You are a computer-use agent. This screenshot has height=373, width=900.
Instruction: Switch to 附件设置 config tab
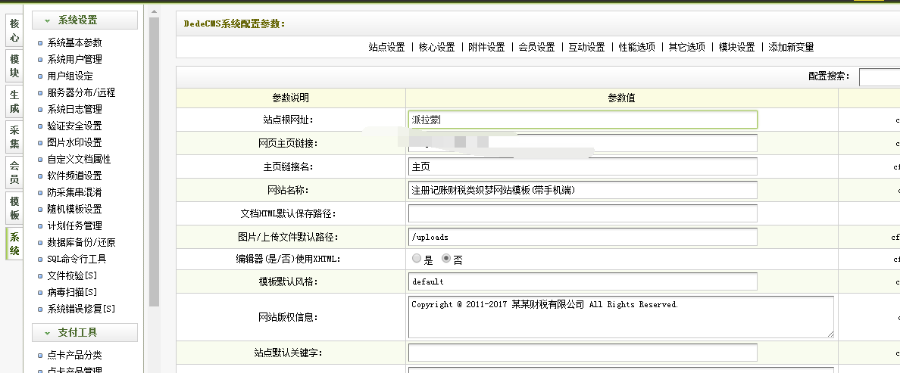click(487, 48)
